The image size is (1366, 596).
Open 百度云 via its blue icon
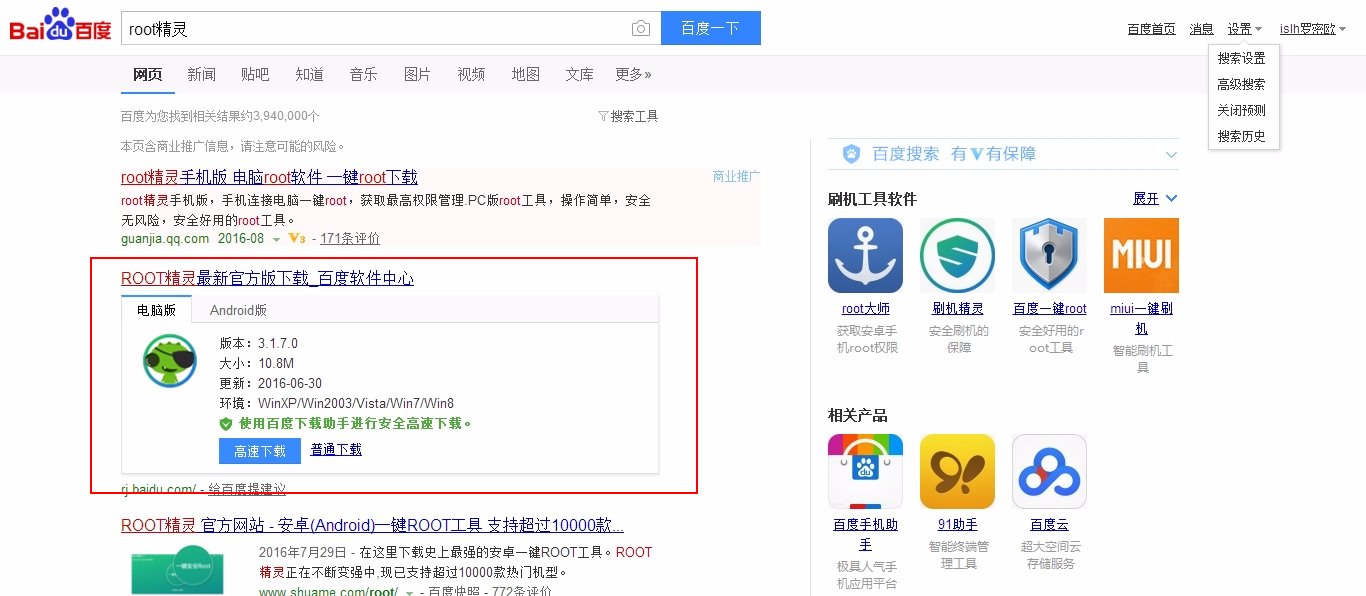[1049, 470]
